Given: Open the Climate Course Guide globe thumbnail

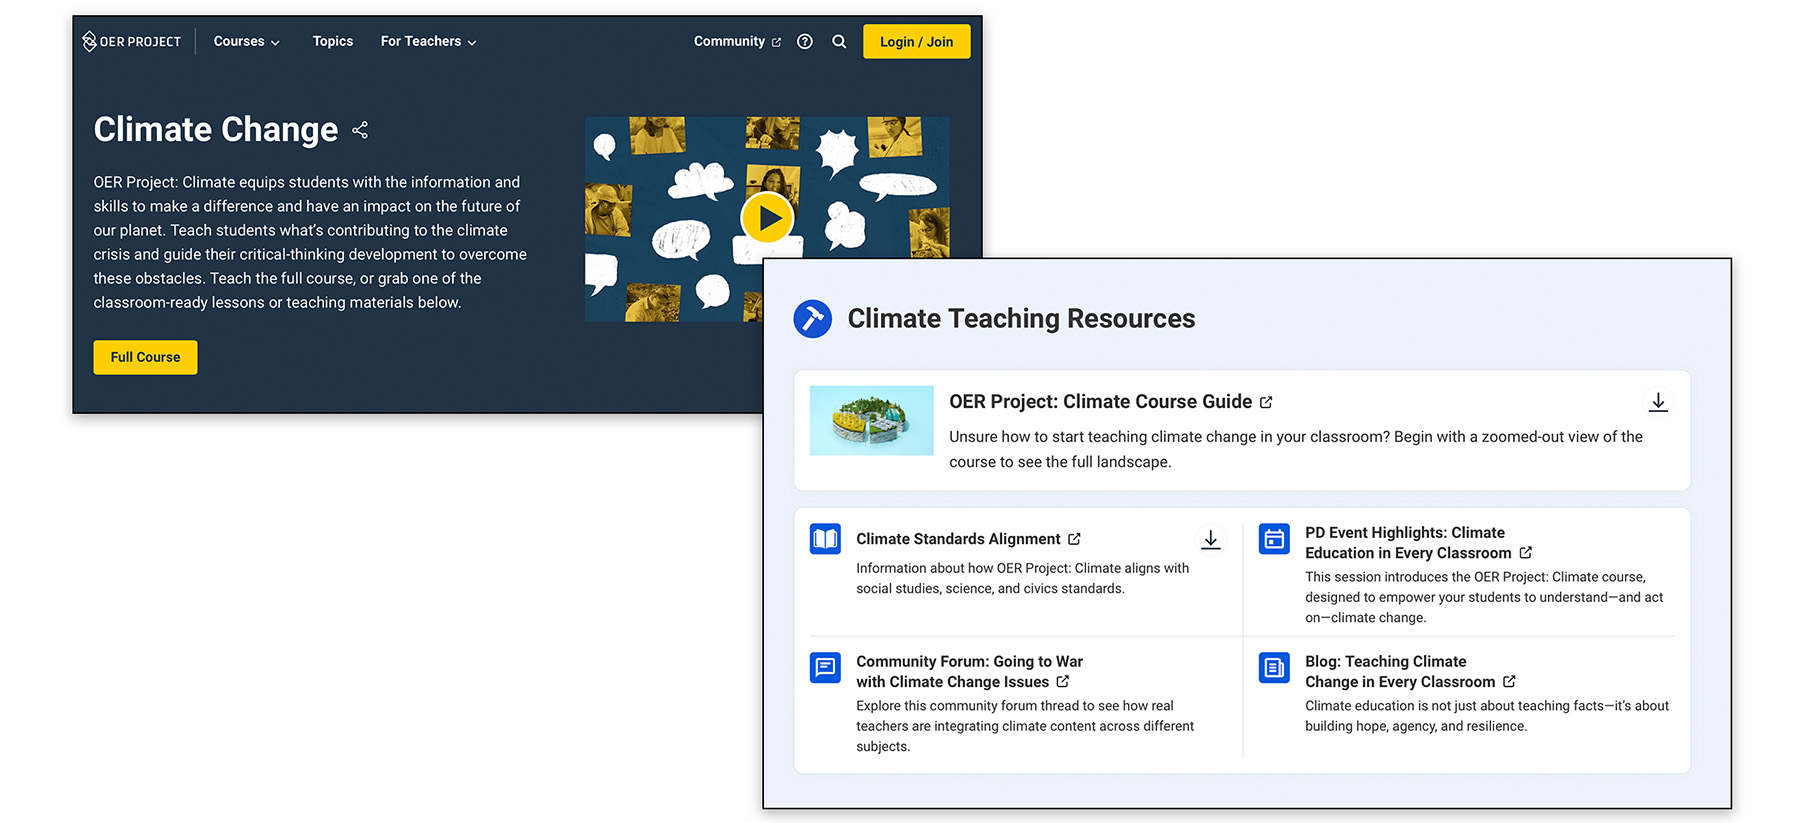Looking at the screenshot, I should pyautogui.click(x=871, y=421).
